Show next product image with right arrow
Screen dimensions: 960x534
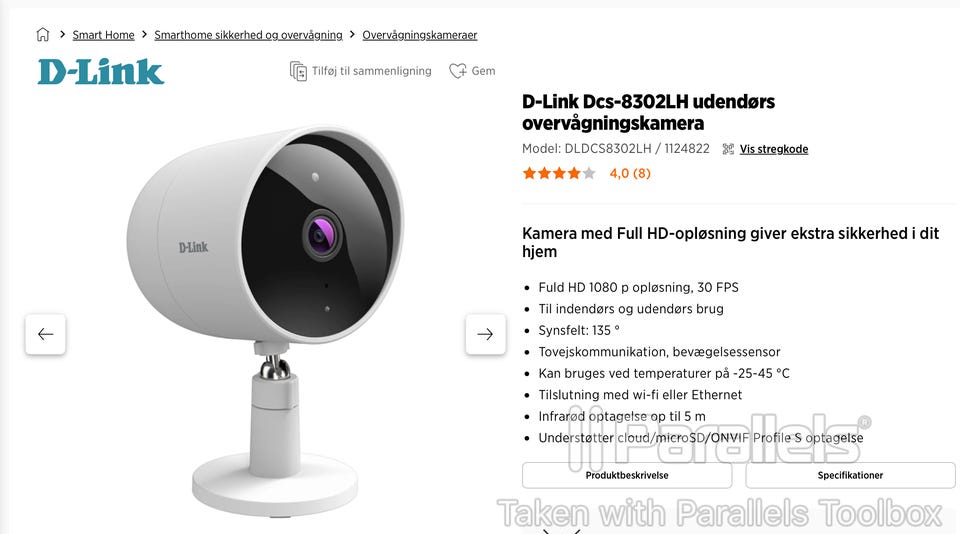point(485,334)
